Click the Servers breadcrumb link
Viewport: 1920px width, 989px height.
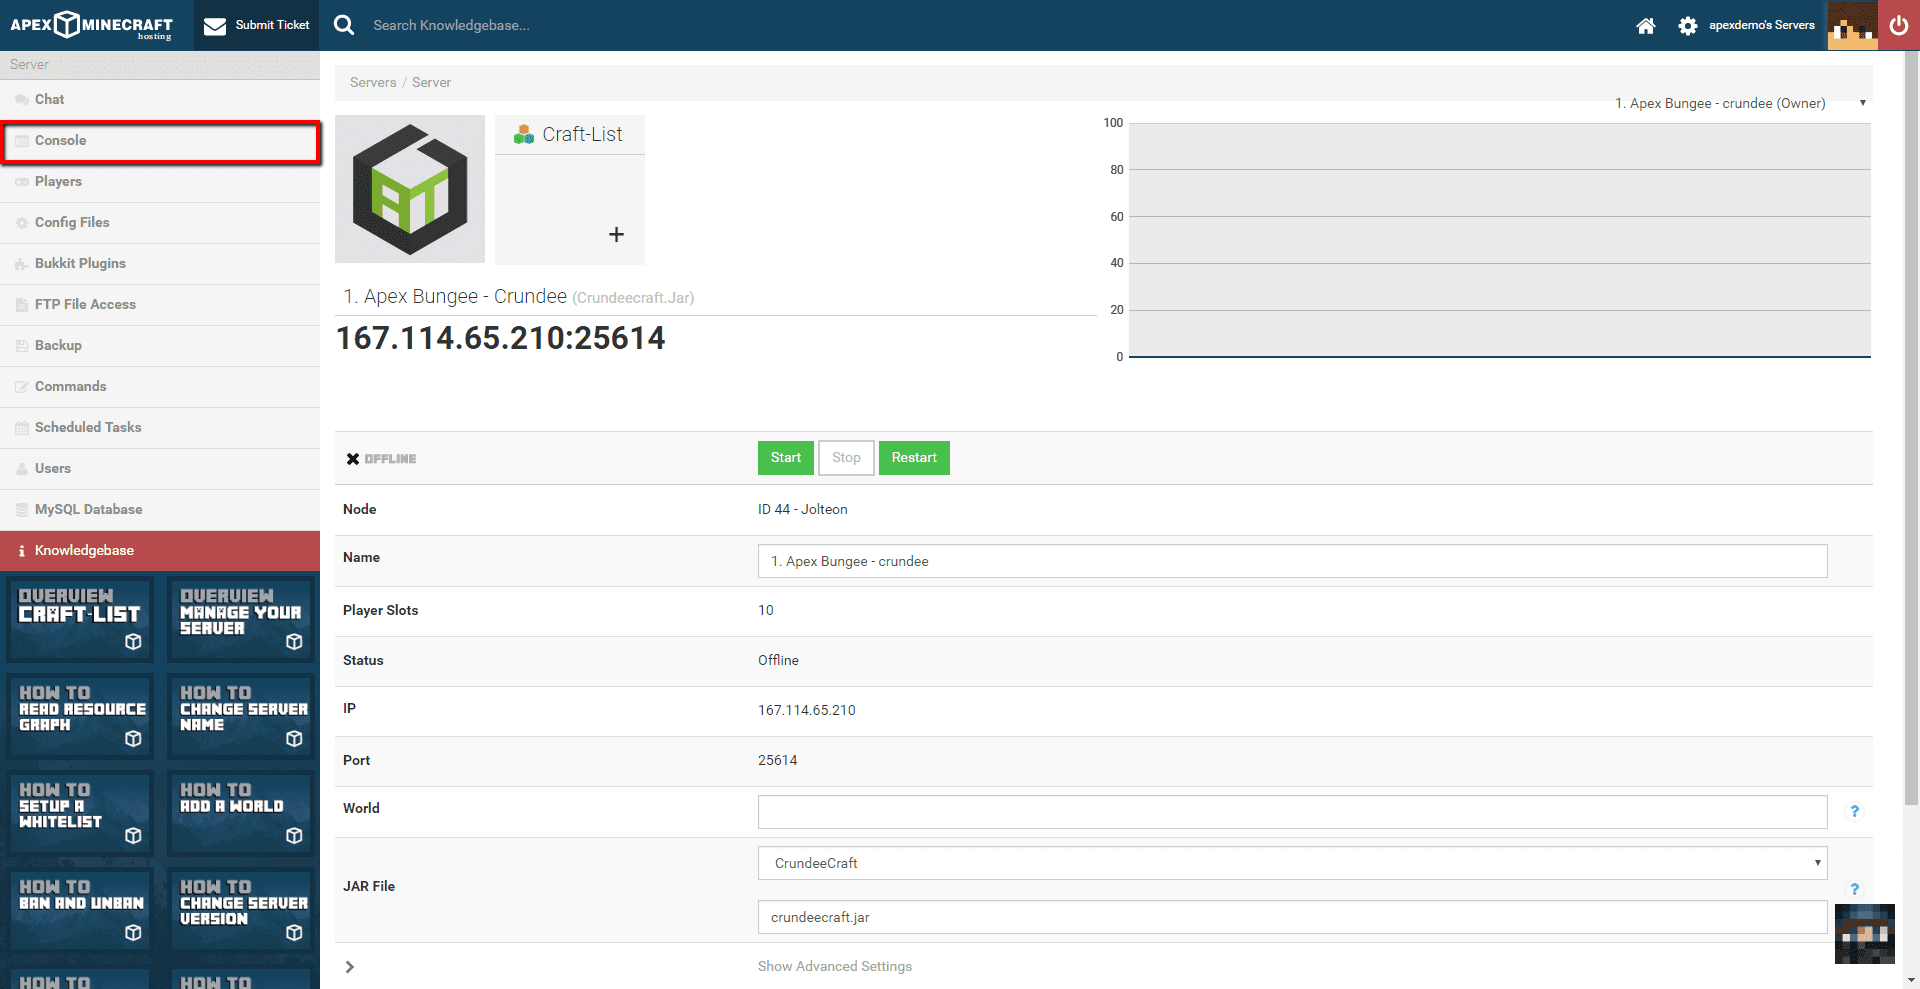tap(373, 82)
